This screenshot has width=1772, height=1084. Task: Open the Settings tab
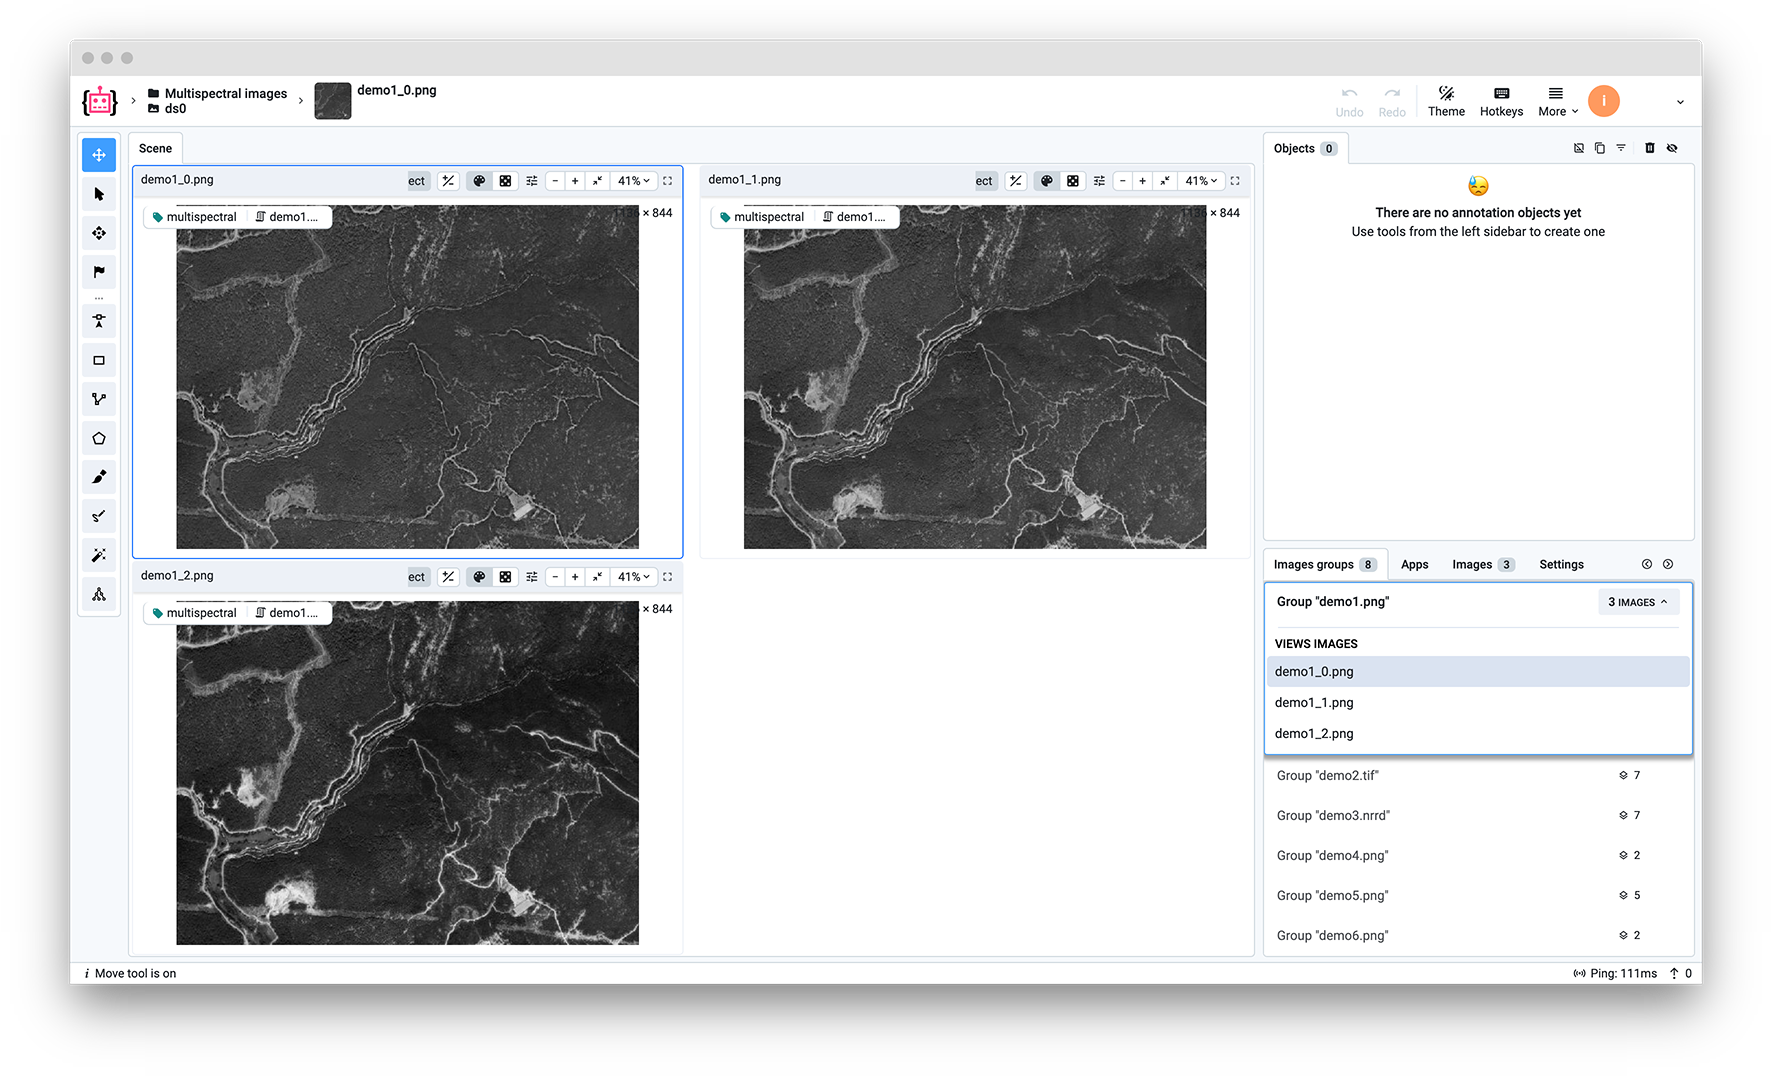(1561, 565)
